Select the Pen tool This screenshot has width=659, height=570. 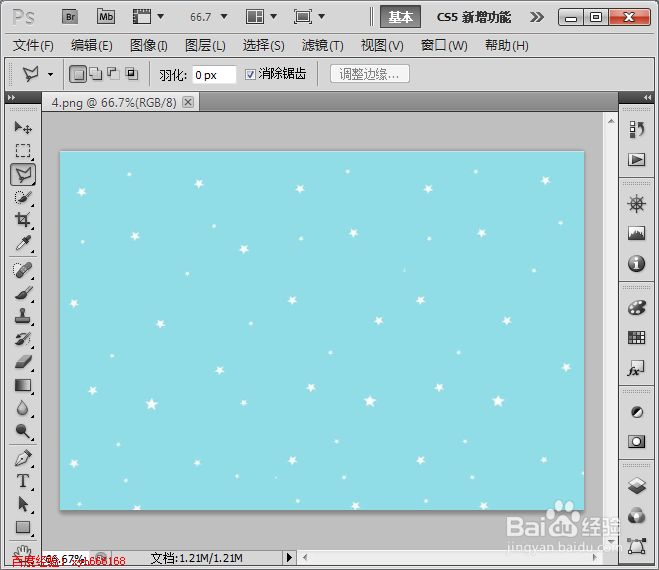[x=23, y=458]
